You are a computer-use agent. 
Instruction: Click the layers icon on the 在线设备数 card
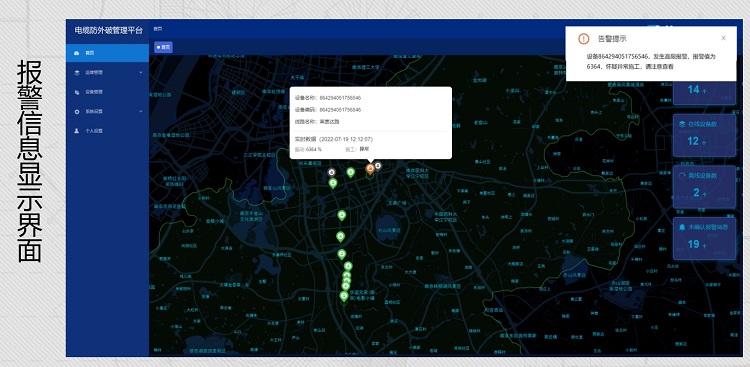[x=682, y=124]
